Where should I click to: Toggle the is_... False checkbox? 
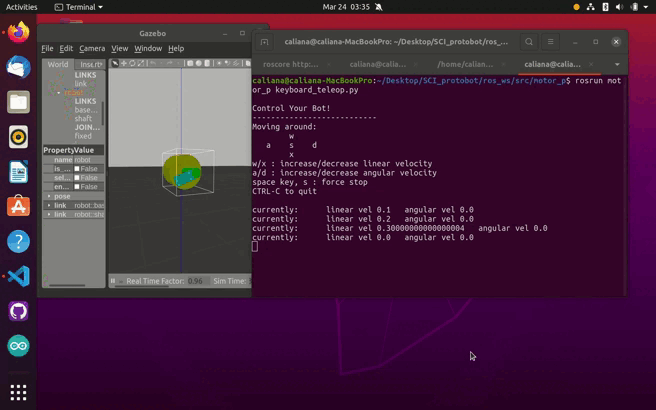click(x=77, y=169)
